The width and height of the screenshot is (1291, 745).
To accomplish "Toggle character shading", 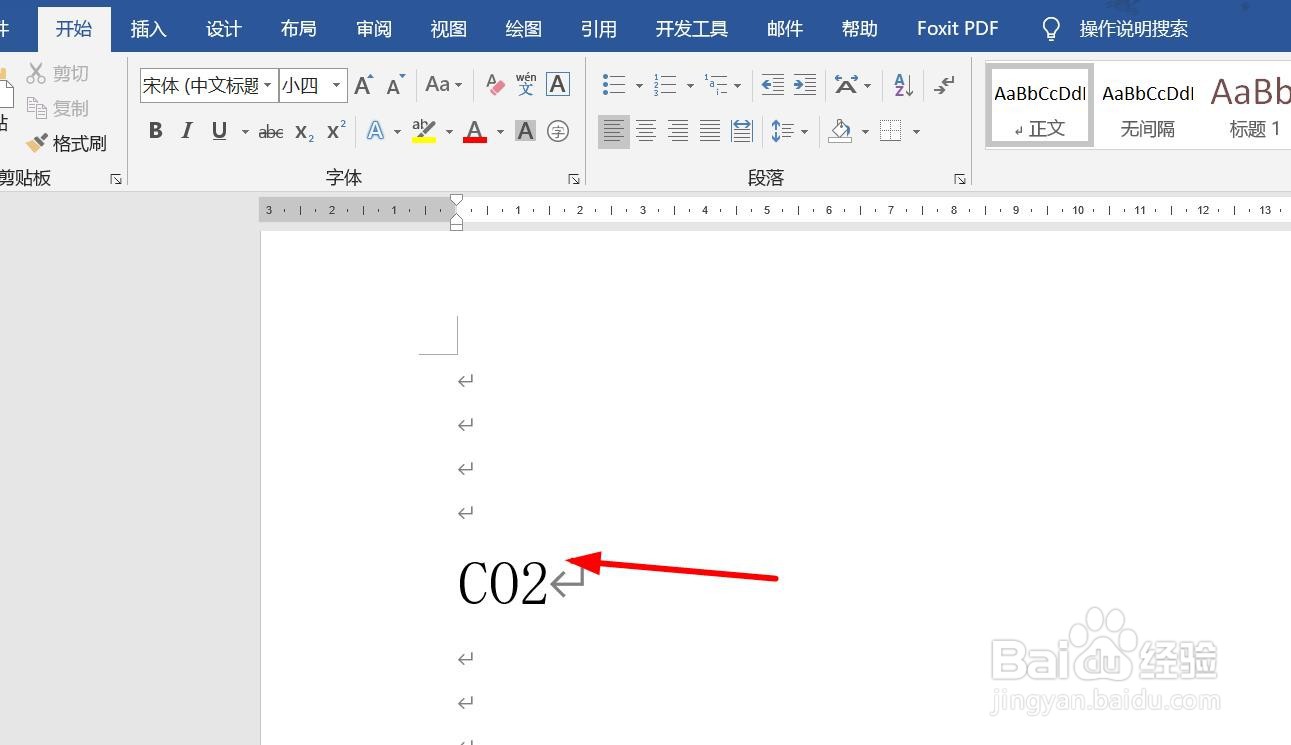I will tap(525, 131).
